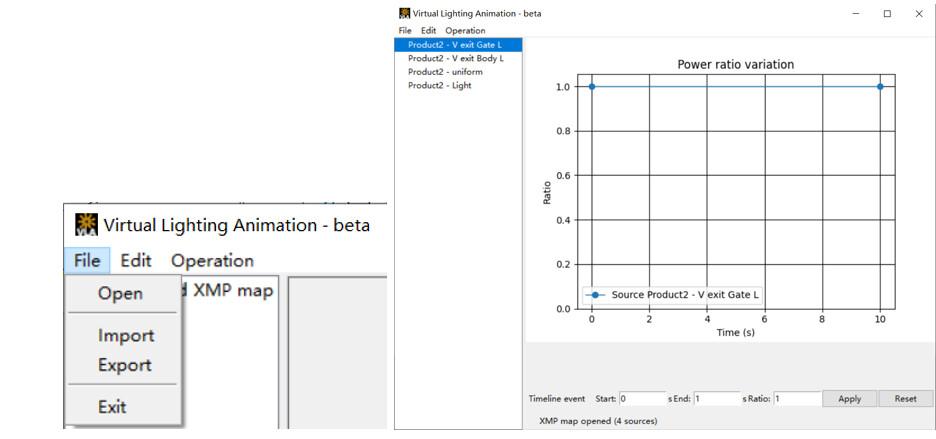
Task: Click the plot data point at time 10
Action: tap(880, 87)
